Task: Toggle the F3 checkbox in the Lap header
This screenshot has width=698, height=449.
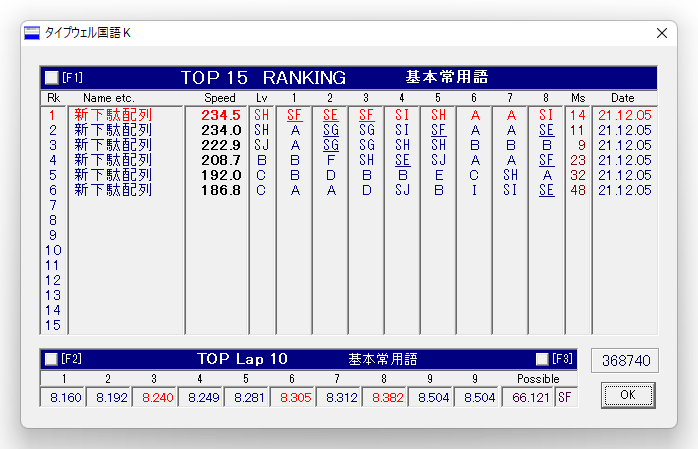Action: (542, 359)
